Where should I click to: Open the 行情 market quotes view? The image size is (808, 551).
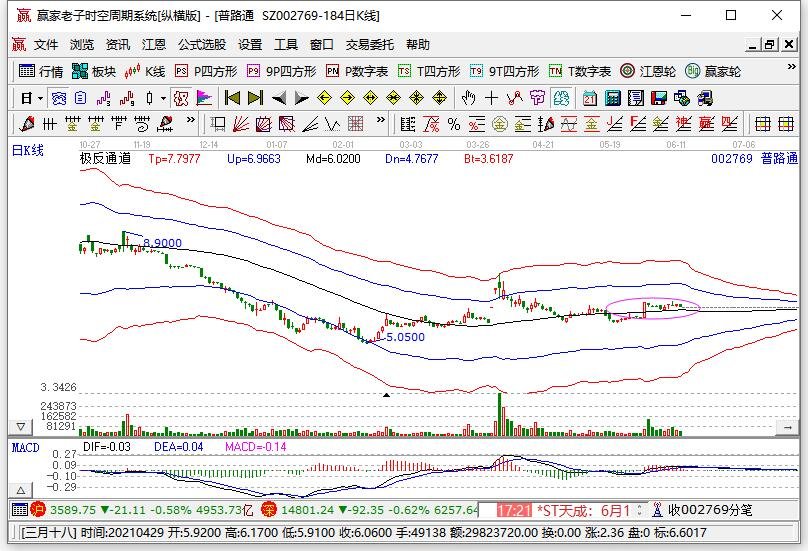[40, 72]
